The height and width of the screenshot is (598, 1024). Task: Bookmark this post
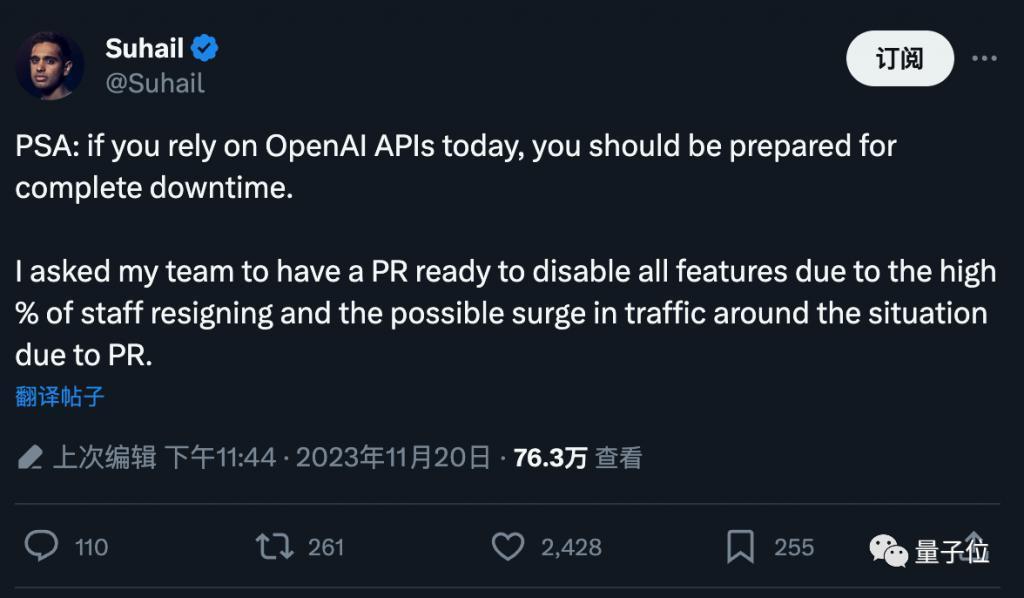pyautogui.click(x=744, y=547)
